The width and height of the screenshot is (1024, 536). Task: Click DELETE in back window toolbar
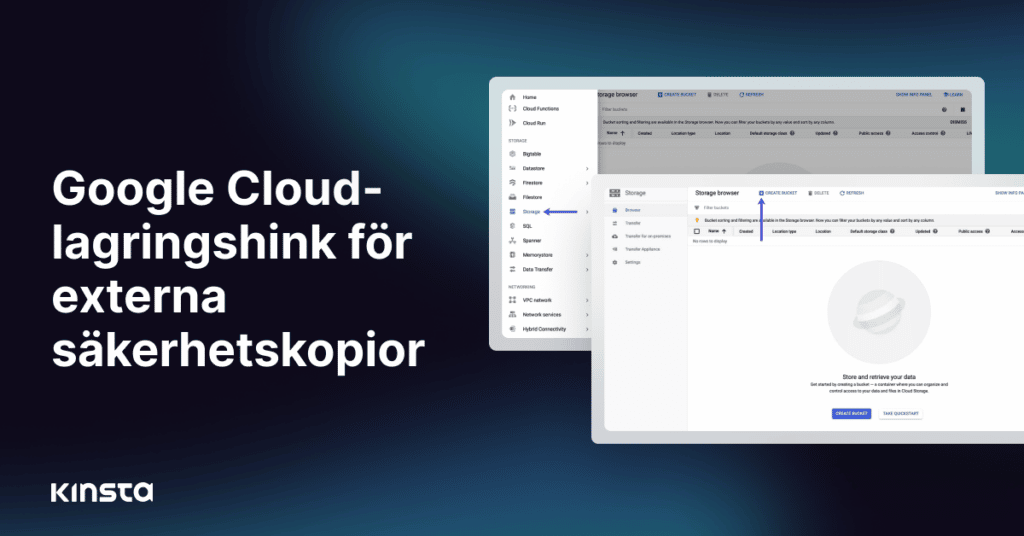click(x=717, y=95)
